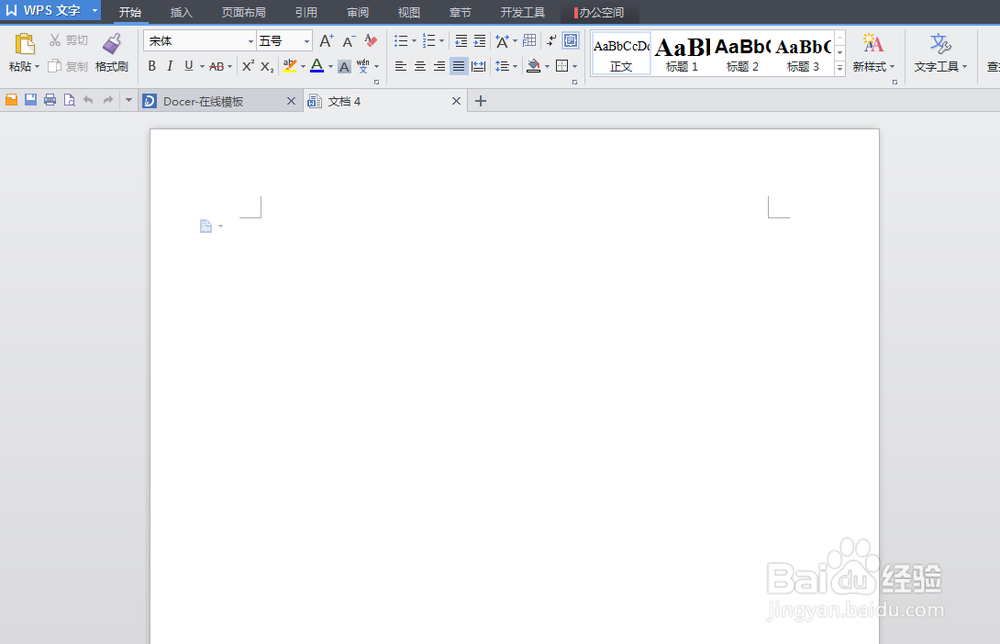Toggle Italic formatting
Screen dimensions: 1000x644
tap(170, 66)
